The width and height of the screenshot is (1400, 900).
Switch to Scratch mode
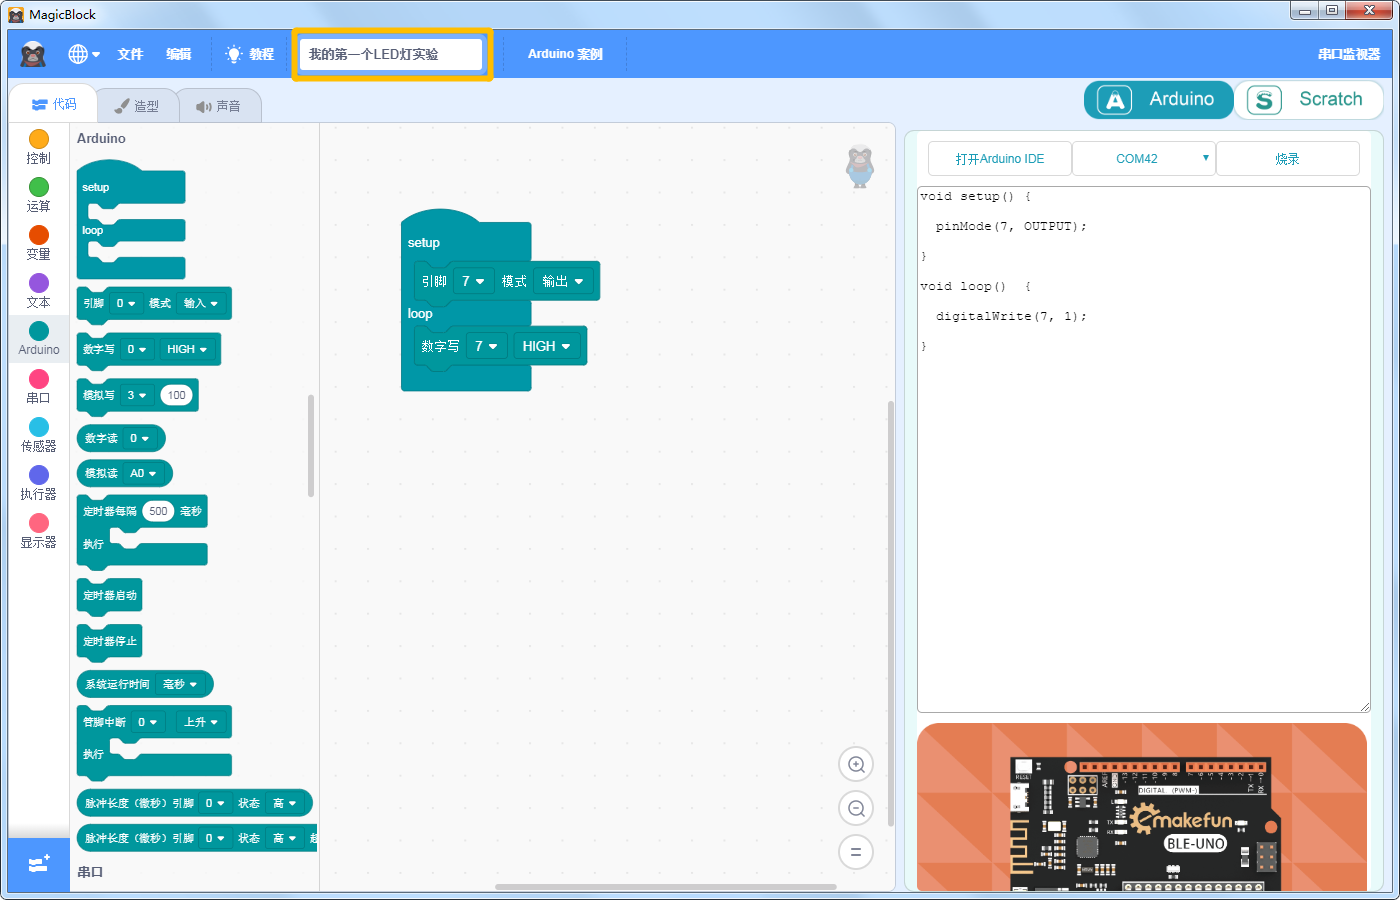pyautogui.click(x=1309, y=99)
